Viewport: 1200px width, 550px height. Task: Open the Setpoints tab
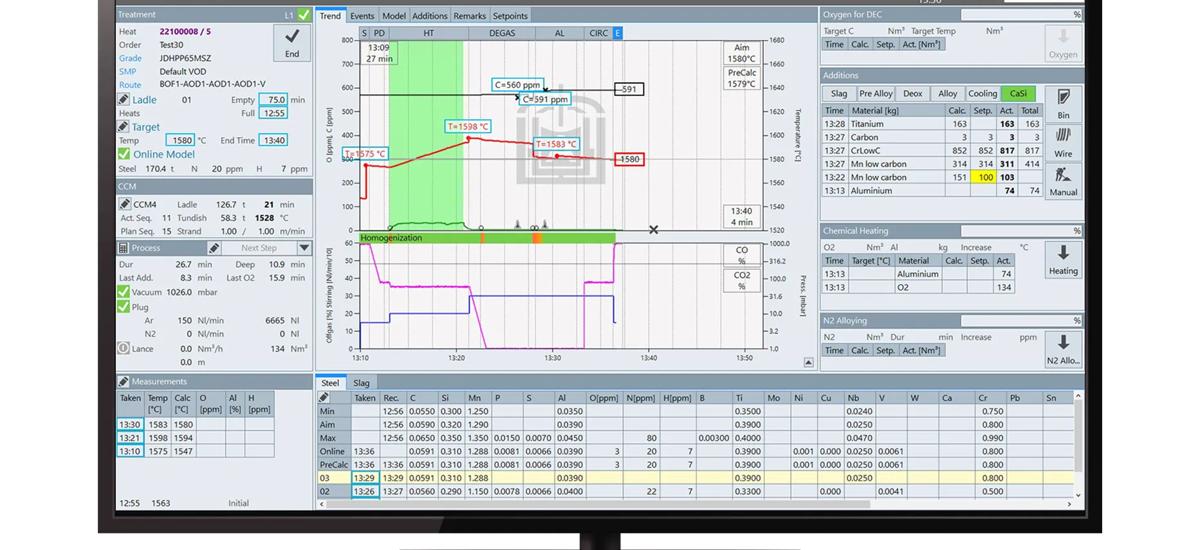point(510,16)
